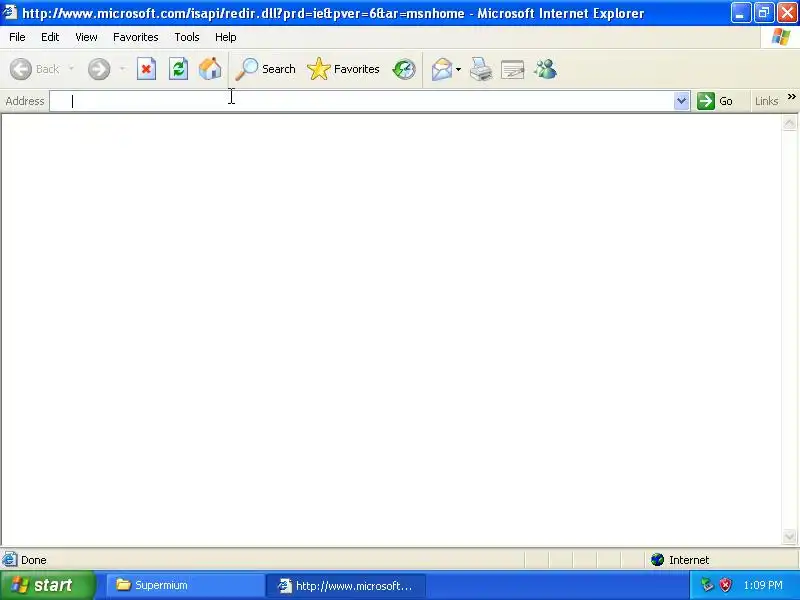The image size is (800, 600).
Task: Expand the Address bar dropdown list
Action: pos(682,101)
